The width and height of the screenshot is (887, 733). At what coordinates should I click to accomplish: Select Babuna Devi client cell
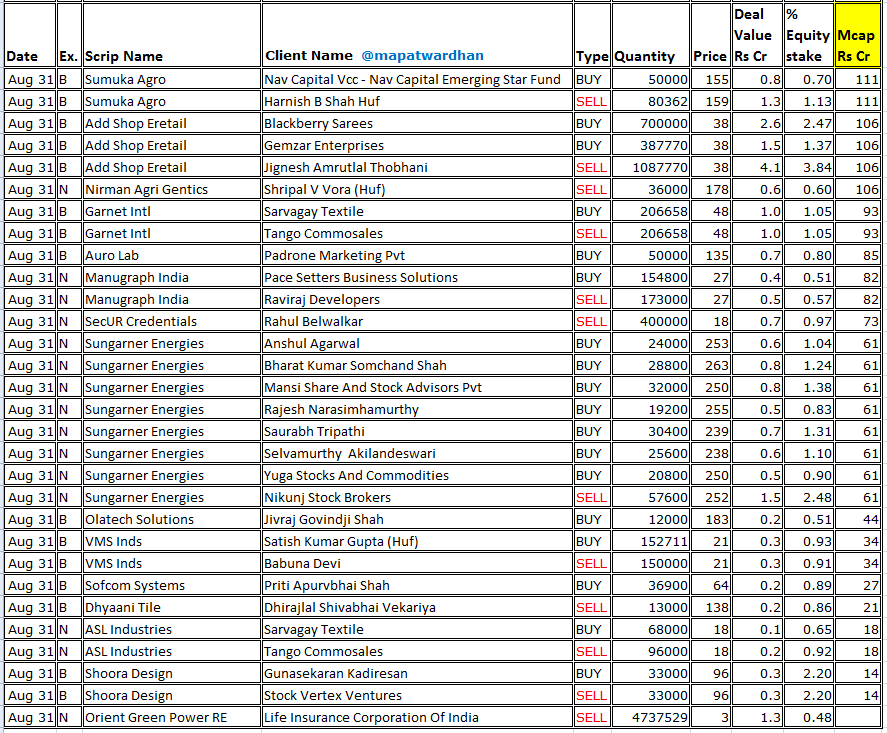[x=417, y=564]
